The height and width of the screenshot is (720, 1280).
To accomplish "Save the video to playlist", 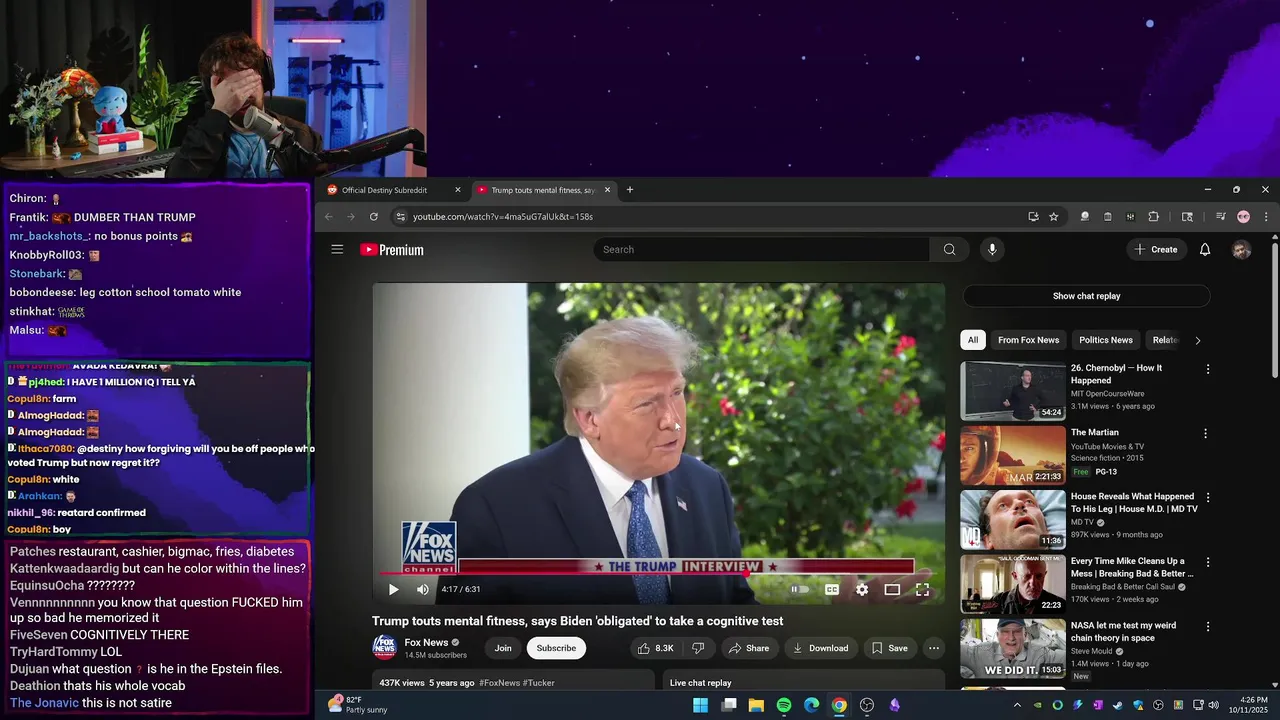I will pyautogui.click(x=889, y=648).
